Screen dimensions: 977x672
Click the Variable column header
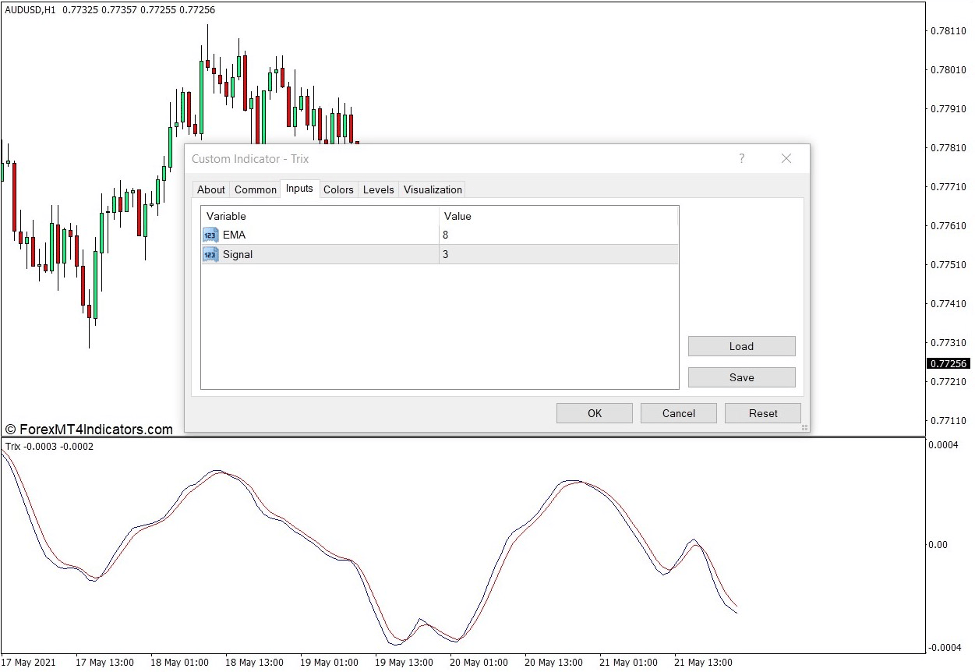pyautogui.click(x=320, y=216)
